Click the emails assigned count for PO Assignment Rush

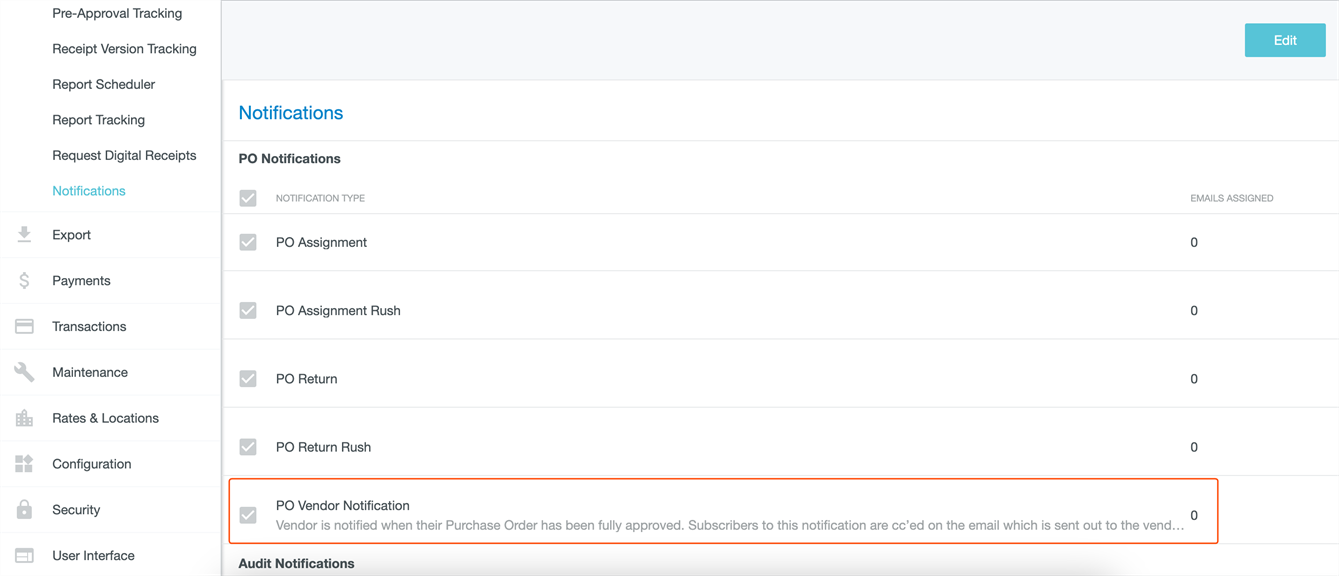(1194, 310)
